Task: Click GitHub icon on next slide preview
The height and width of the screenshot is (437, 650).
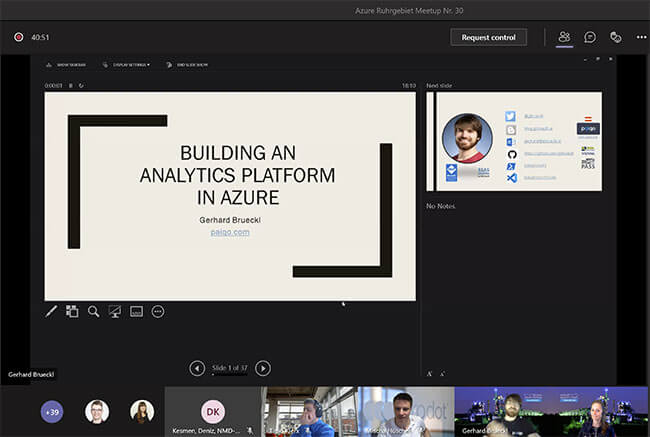Action: tap(512, 154)
